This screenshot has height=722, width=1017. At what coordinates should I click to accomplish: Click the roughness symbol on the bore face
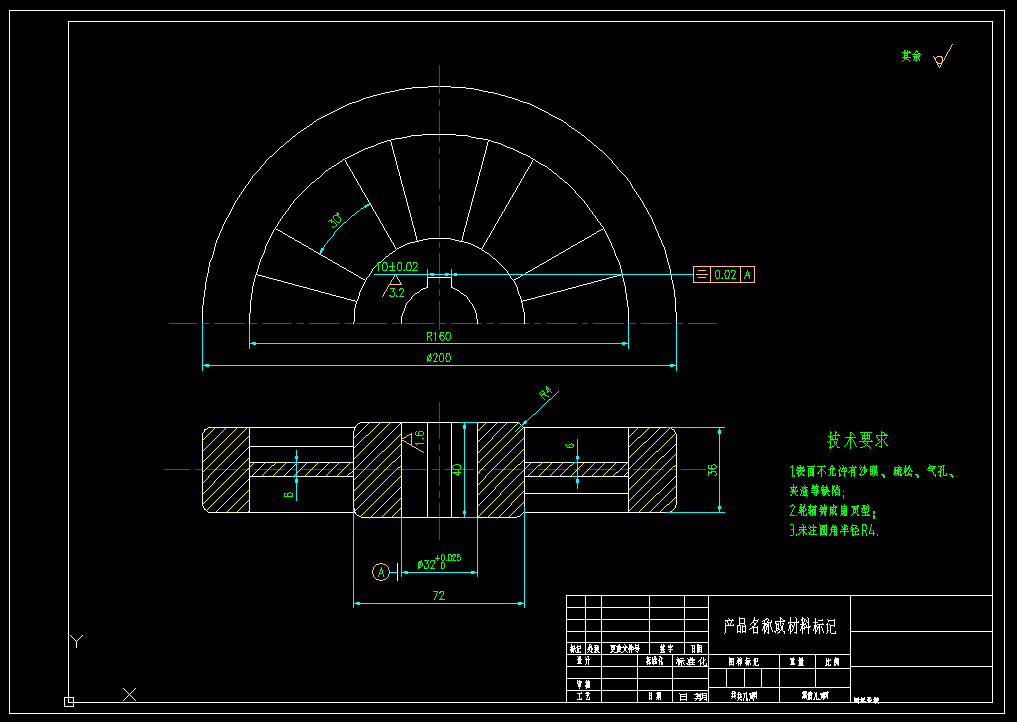[410, 440]
